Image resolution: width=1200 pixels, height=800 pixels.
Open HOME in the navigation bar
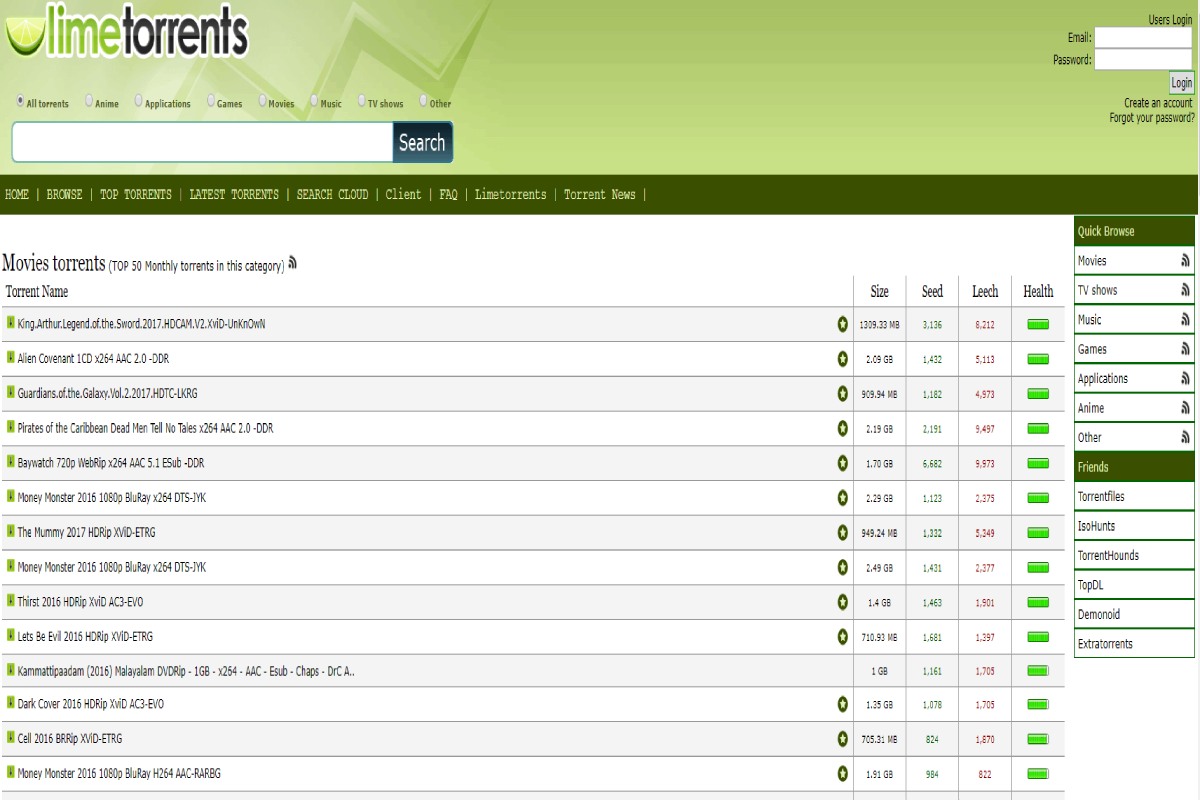(x=17, y=195)
